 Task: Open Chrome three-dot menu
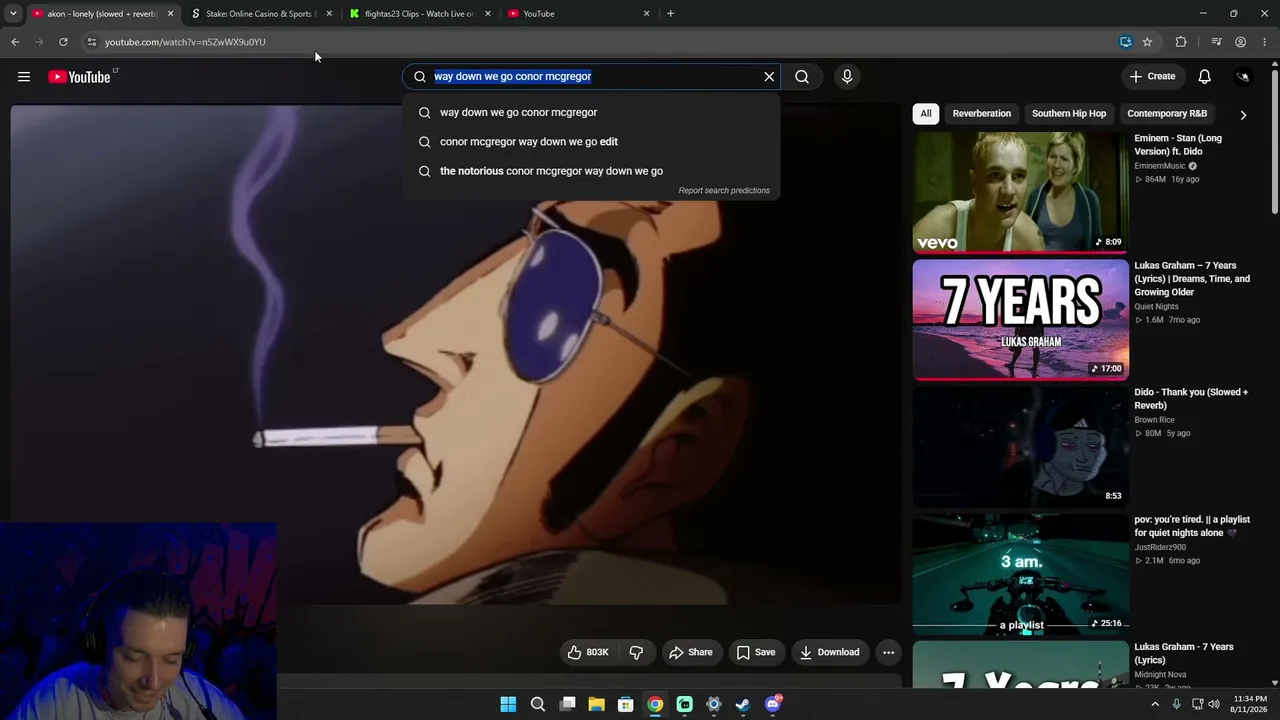(1265, 42)
